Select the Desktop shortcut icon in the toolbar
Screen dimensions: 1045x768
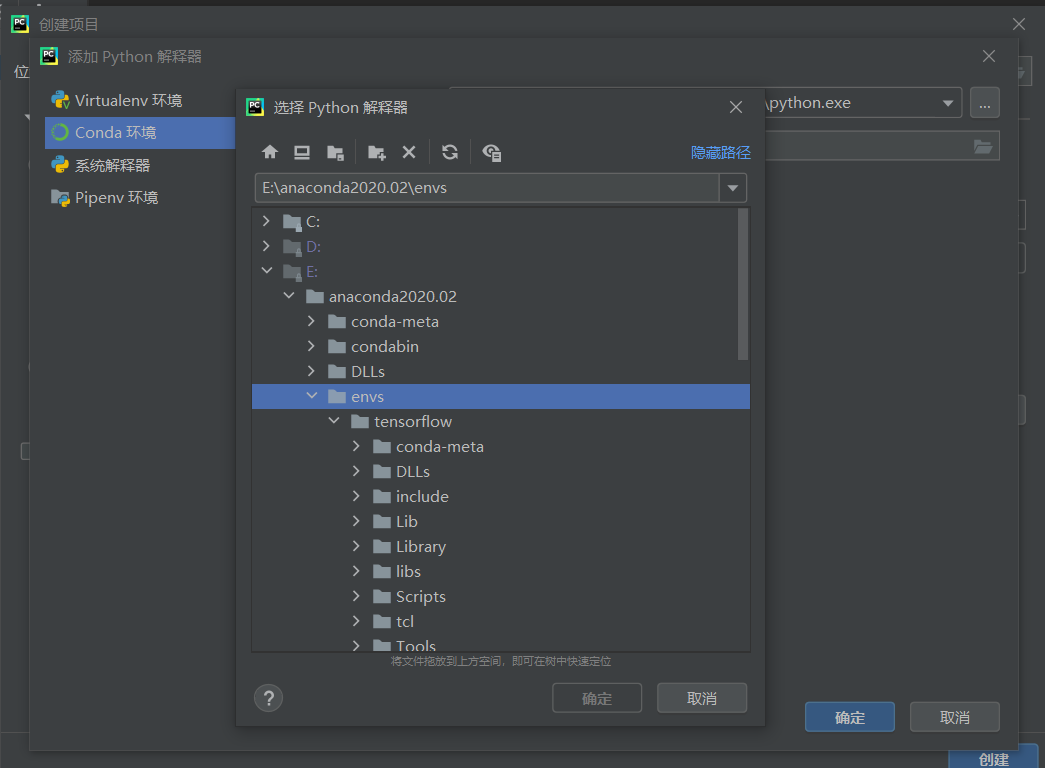pyautogui.click(x=302, y=152)
